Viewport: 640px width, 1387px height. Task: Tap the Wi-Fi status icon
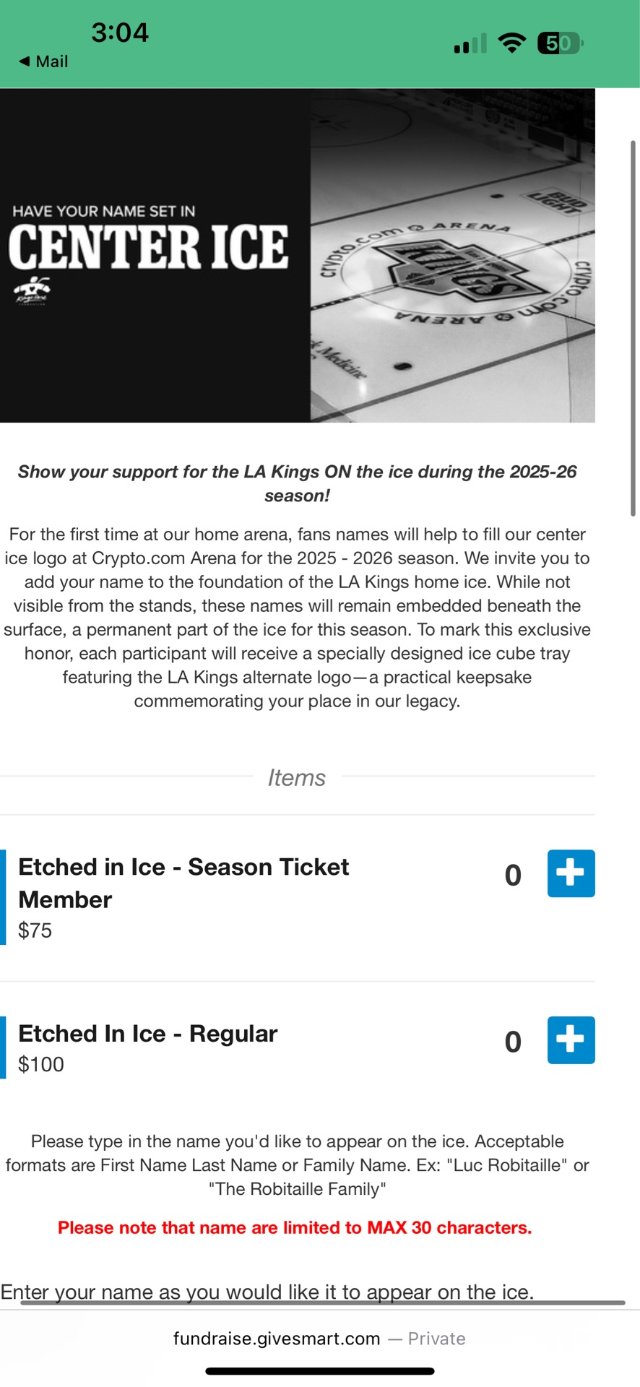pos(513,43)
